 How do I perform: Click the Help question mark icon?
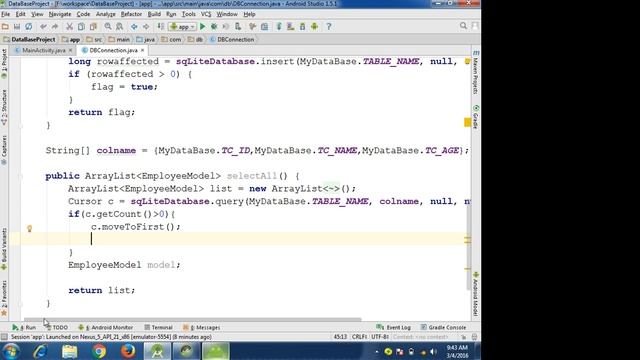329,27
